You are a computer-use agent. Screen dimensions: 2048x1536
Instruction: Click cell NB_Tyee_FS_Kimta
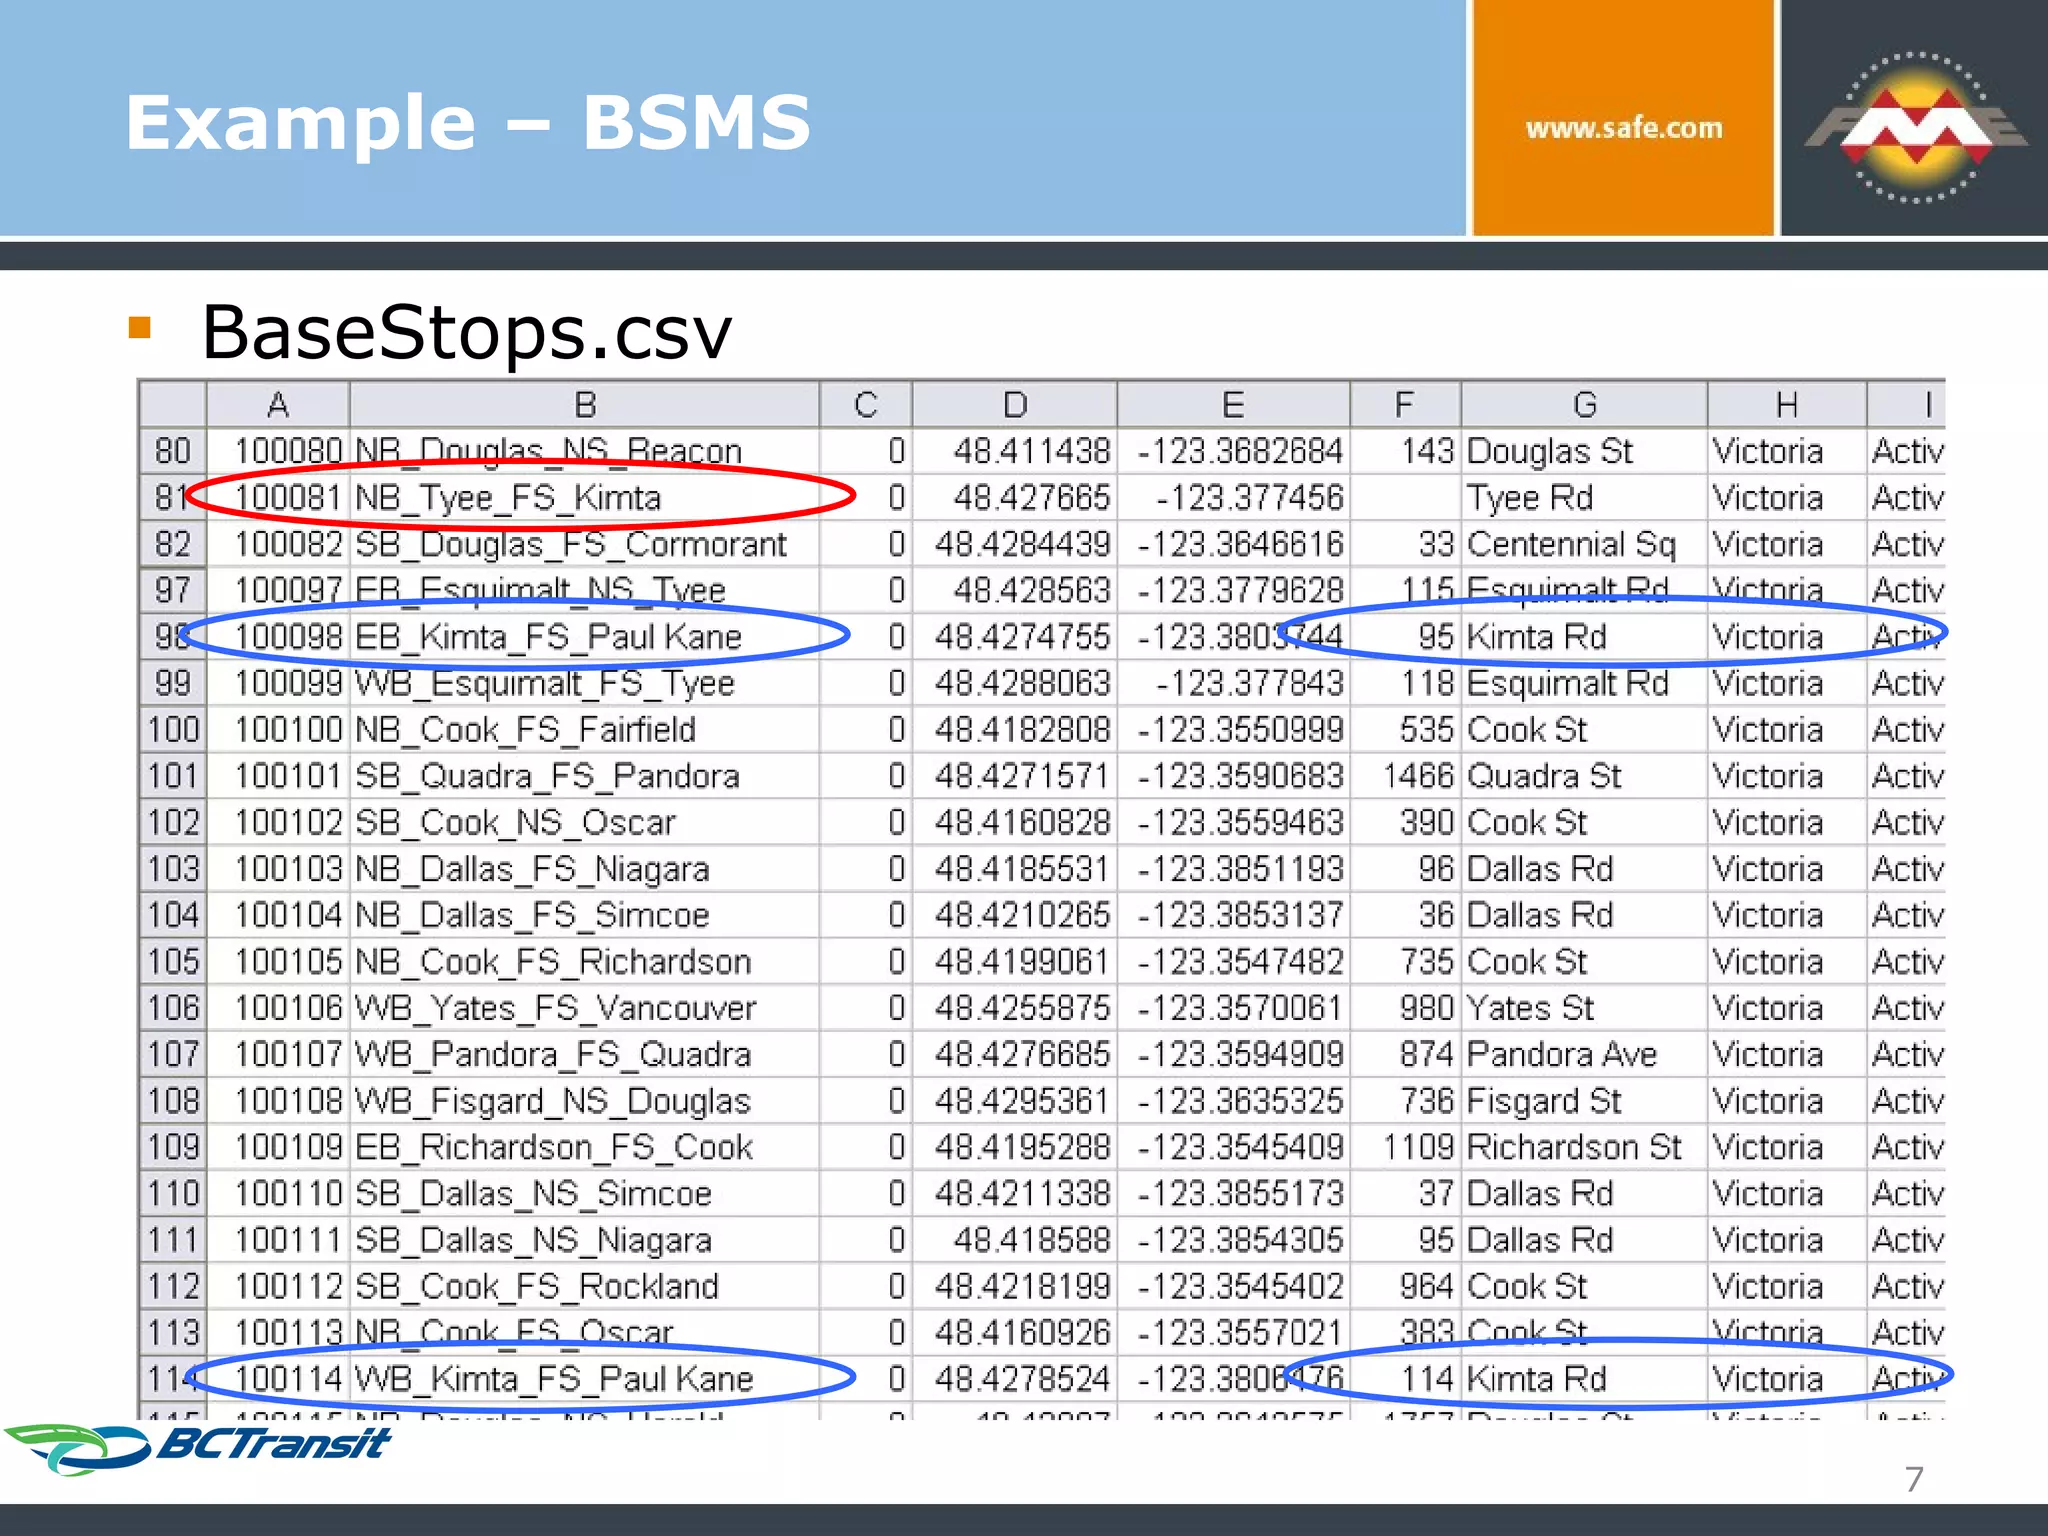[585, 498]
